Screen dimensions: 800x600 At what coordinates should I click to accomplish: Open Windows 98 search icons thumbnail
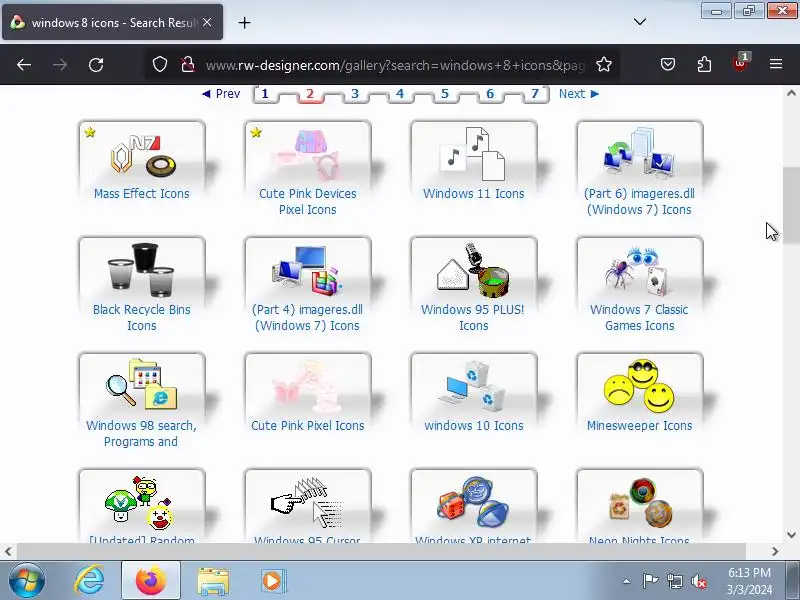(x=142, y=386)
